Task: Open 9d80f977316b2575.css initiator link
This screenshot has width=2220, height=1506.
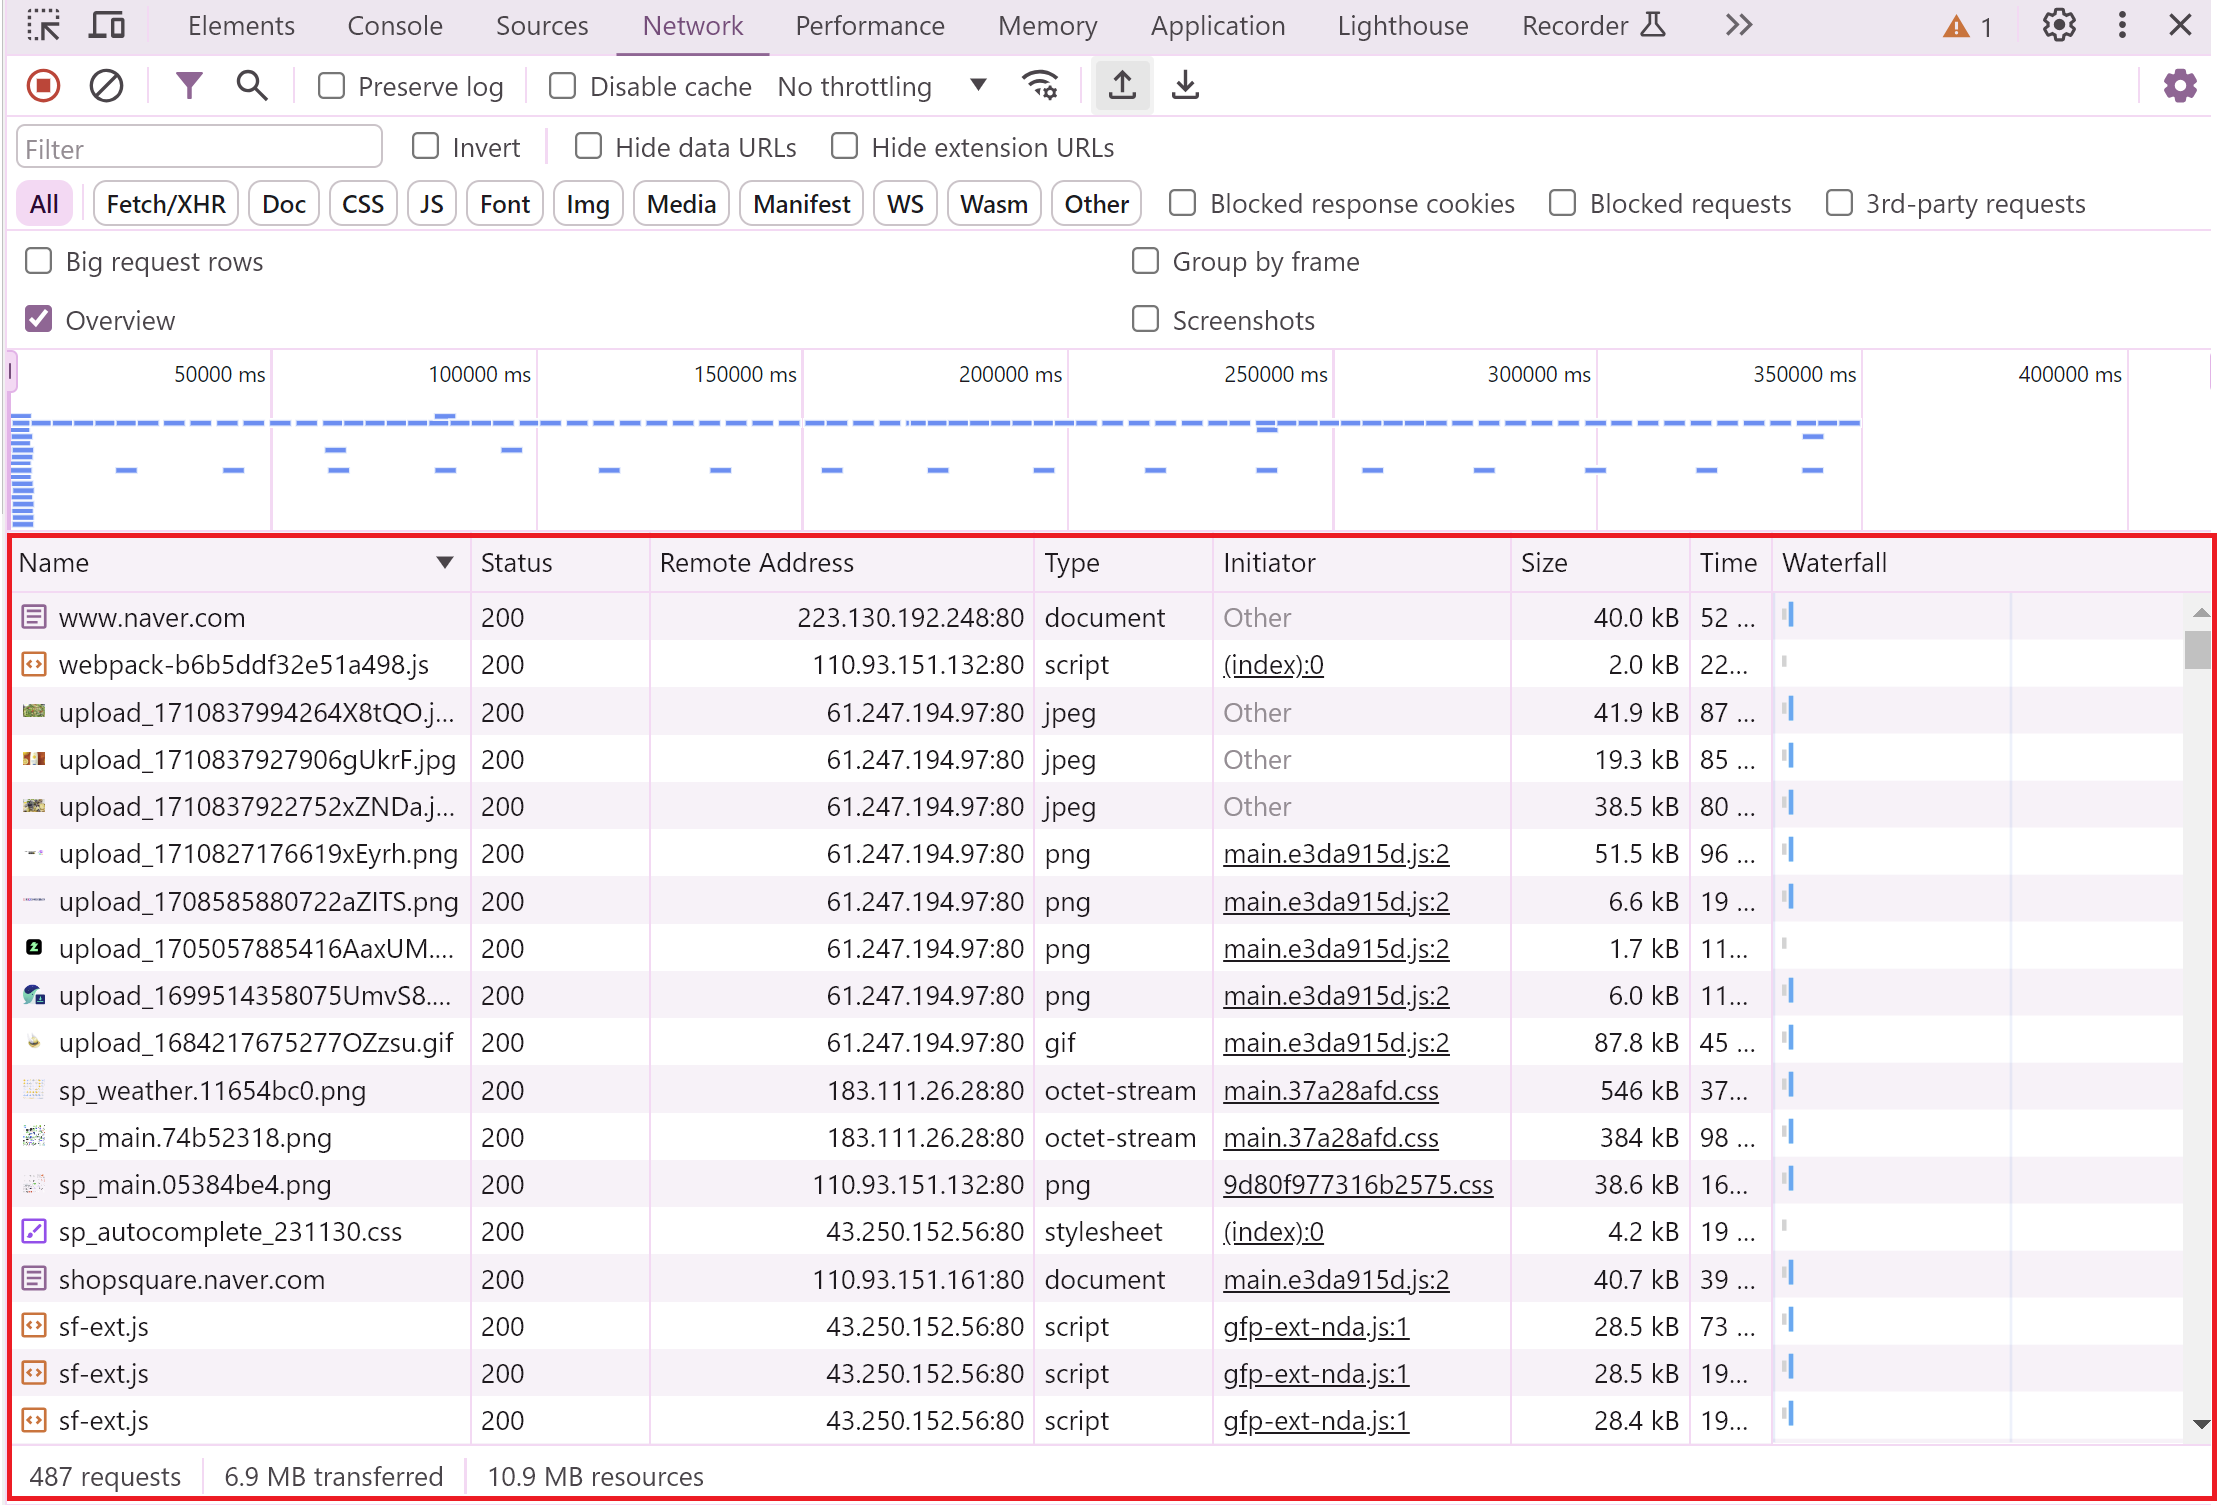Action: [x=1357, y=1185]
